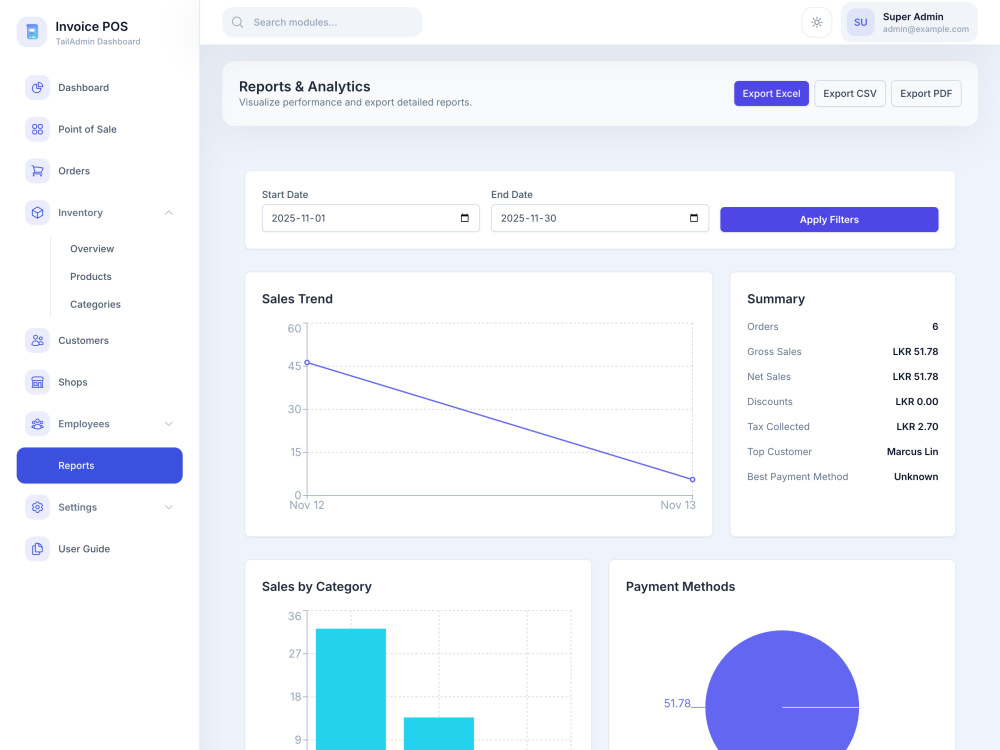1000x750 pixels.
Task: Click the Invoice POS logo icon
Action: 32,32
